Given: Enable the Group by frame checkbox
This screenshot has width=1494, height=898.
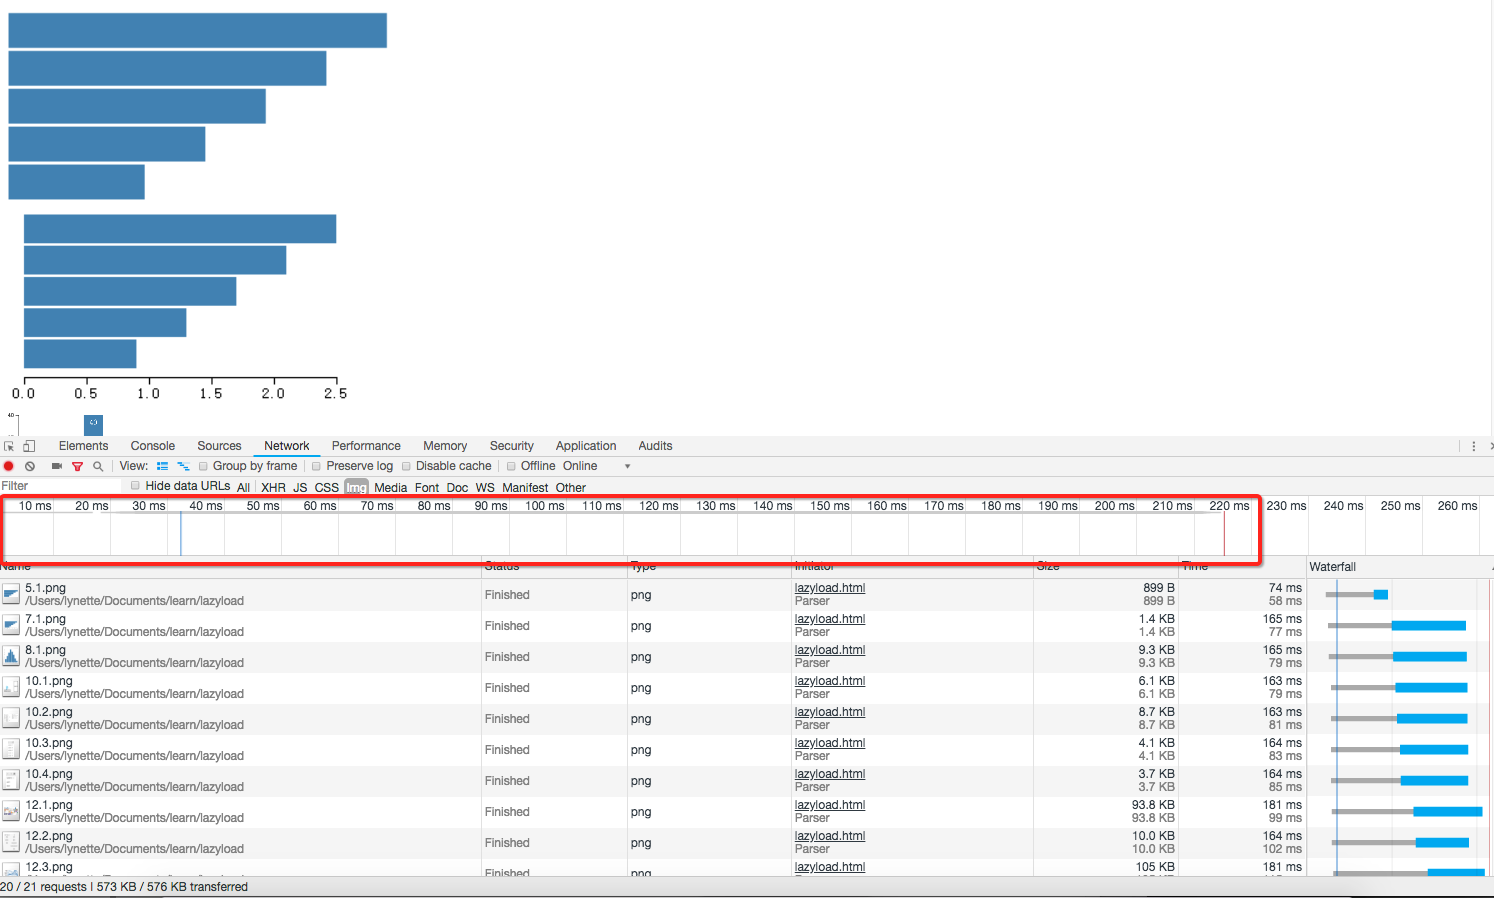Looking at the screenshot, I should pyautogui.click(x=203, y=466).
